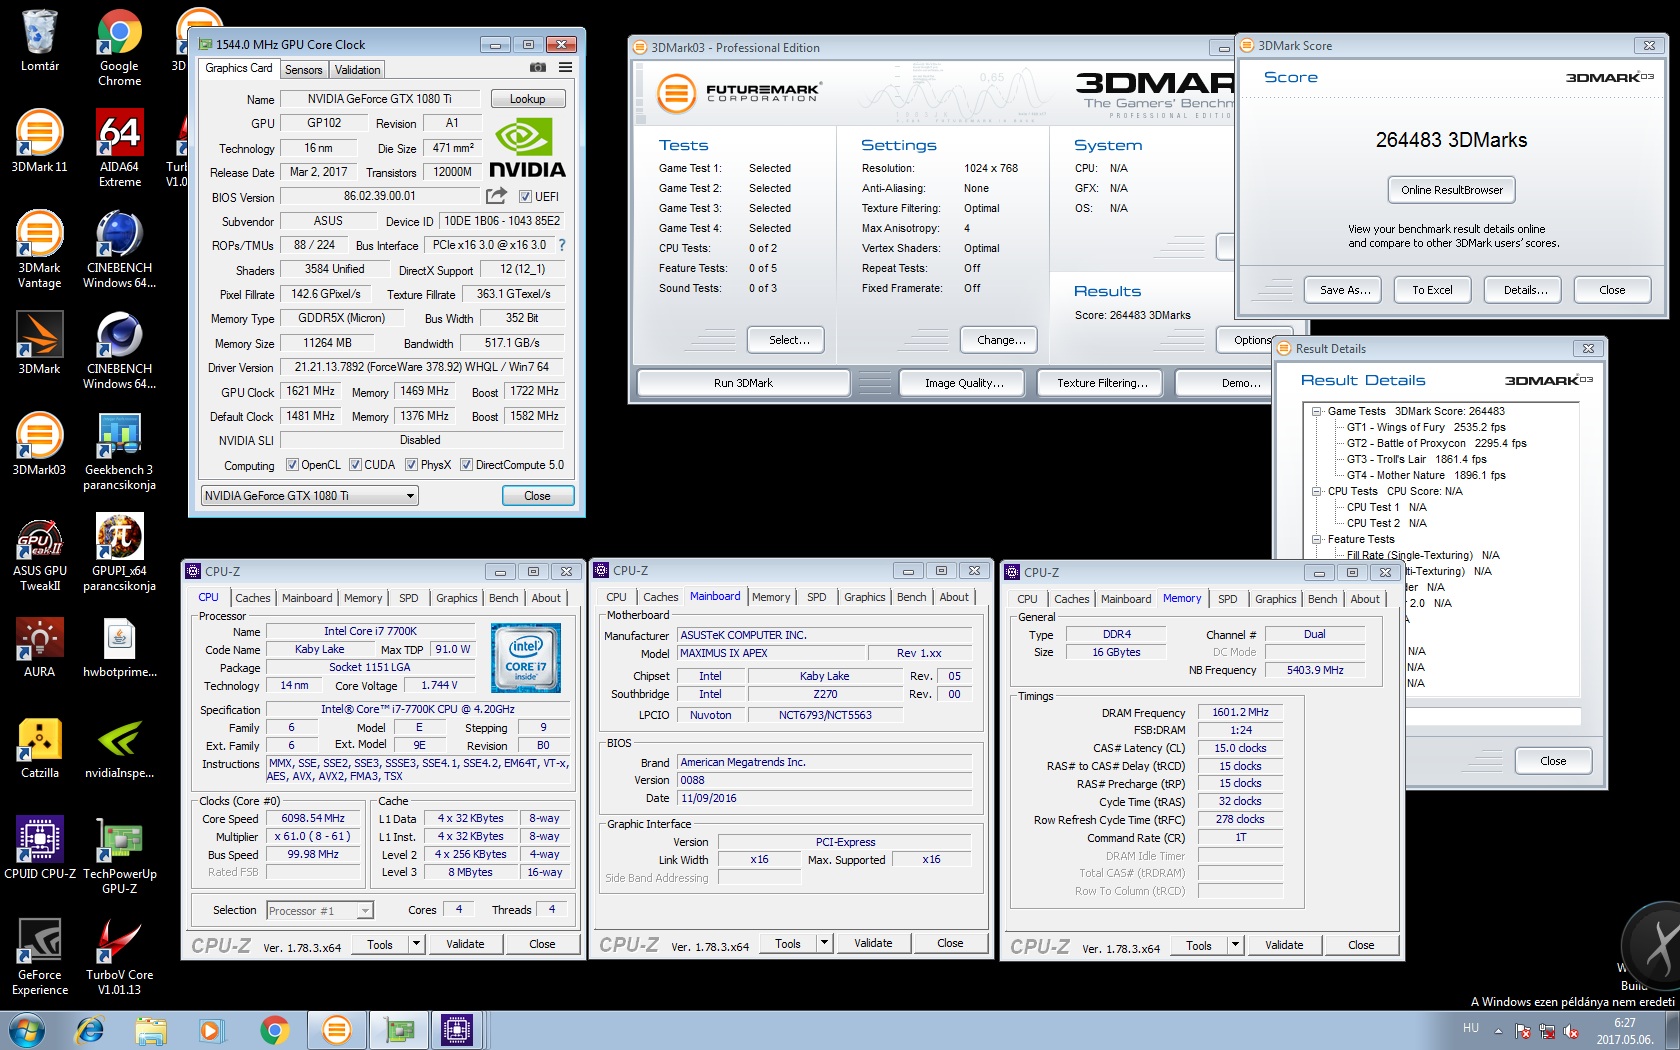Open the 3DMark desktop shortcut with orange logo
This screenshot has height=1050, width=1680.
[40, 343]
